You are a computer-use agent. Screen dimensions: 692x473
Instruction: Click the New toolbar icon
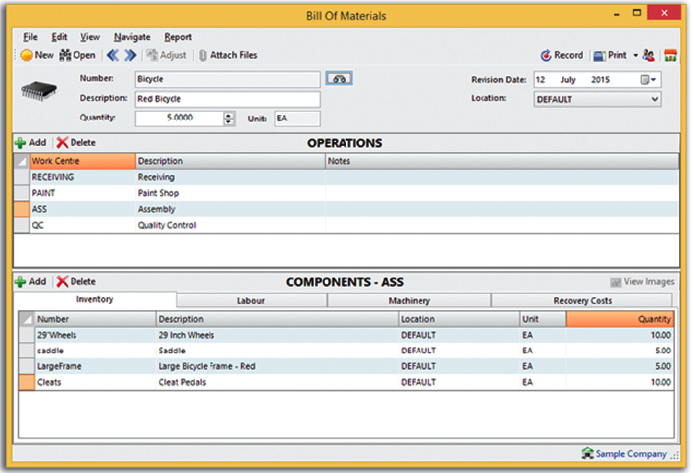coord(26,55)
